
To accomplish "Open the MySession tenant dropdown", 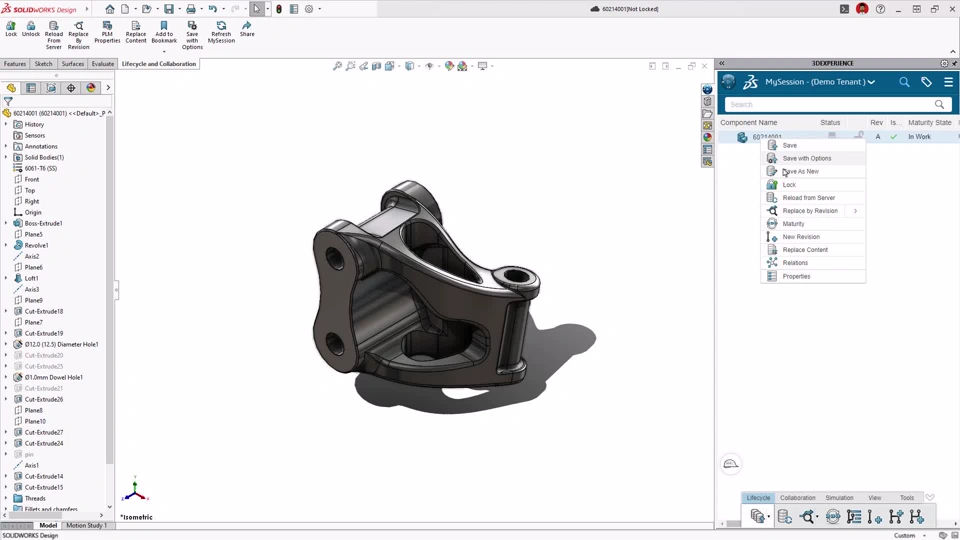I will point(871,82).
